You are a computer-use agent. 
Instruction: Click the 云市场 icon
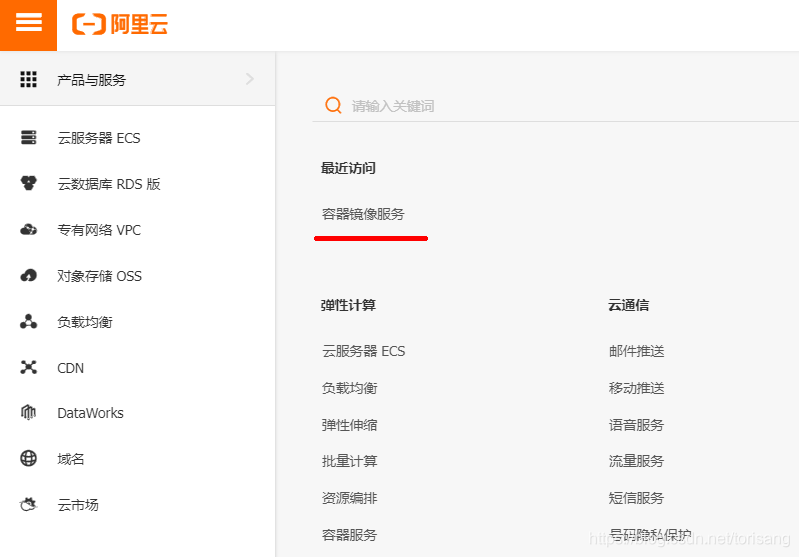(x=29, y=505)
